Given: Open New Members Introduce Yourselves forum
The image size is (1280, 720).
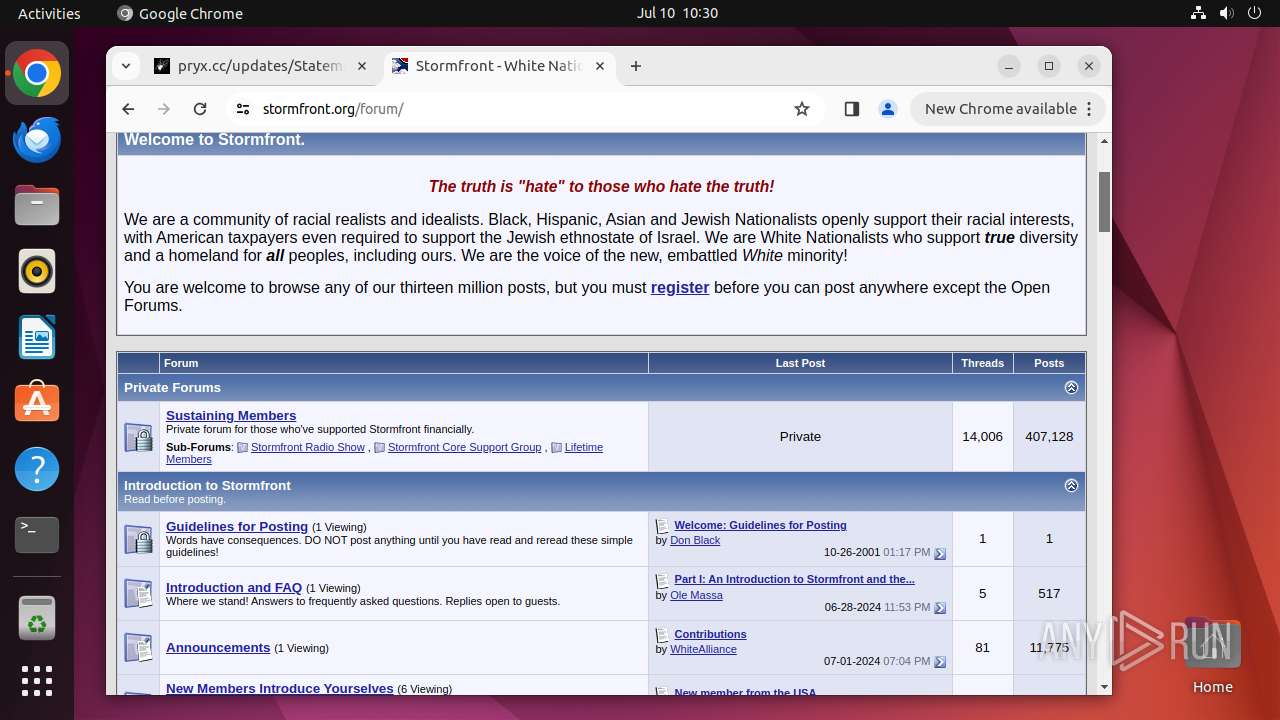Looking at the screenshot, I should [280, 688].
